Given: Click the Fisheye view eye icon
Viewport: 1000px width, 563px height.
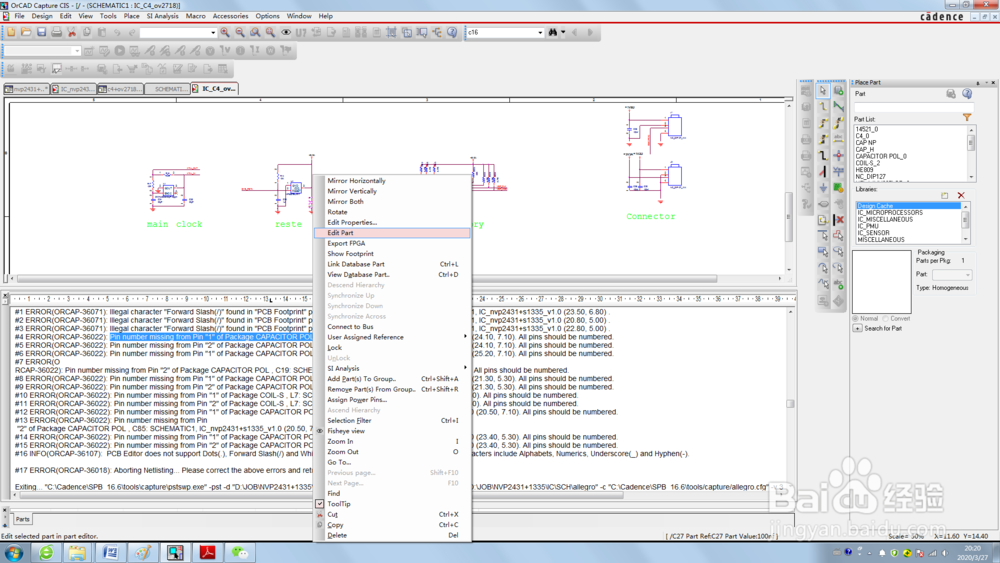Looking at the screenshot, I should (286, 32).
